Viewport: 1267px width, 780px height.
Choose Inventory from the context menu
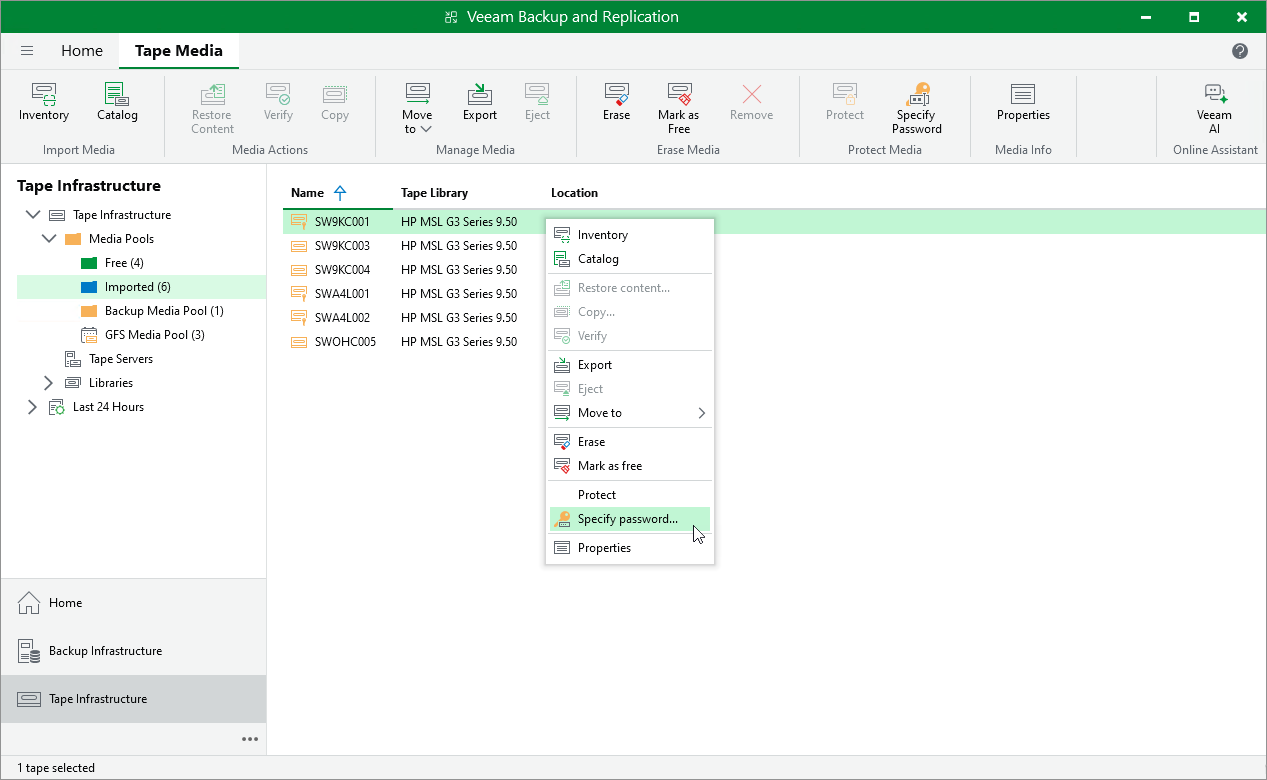[630, 235]
